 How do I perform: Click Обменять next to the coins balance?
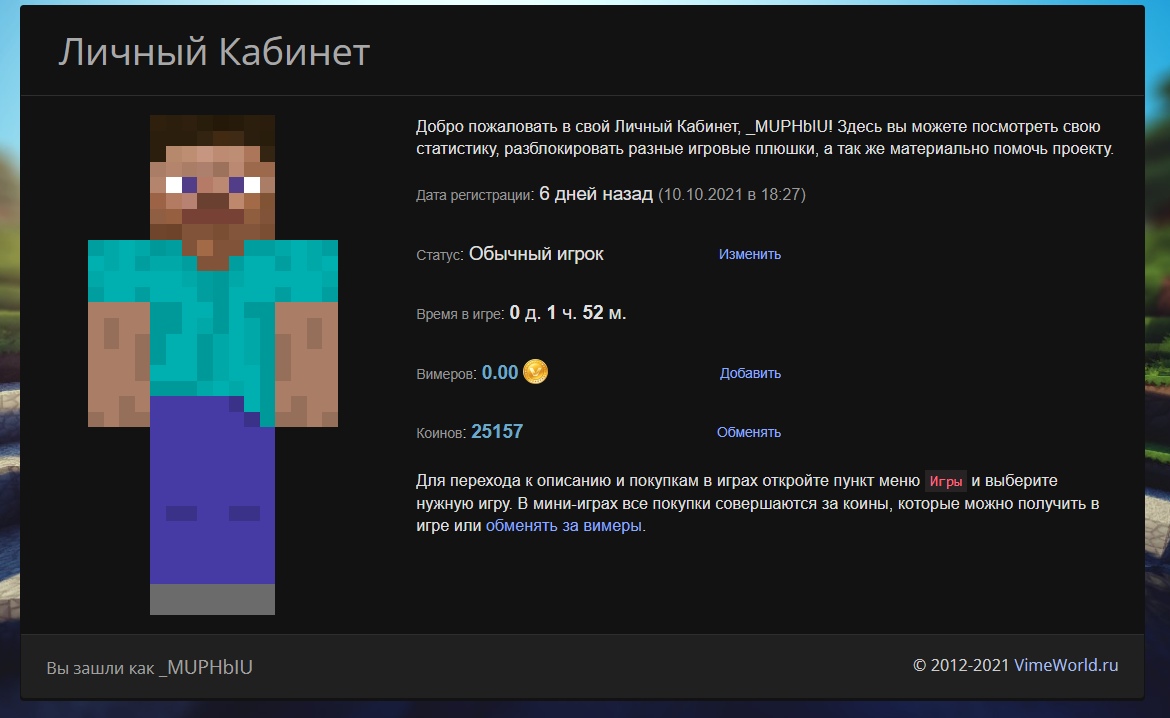pyautogui.click(x=748, y=432)
